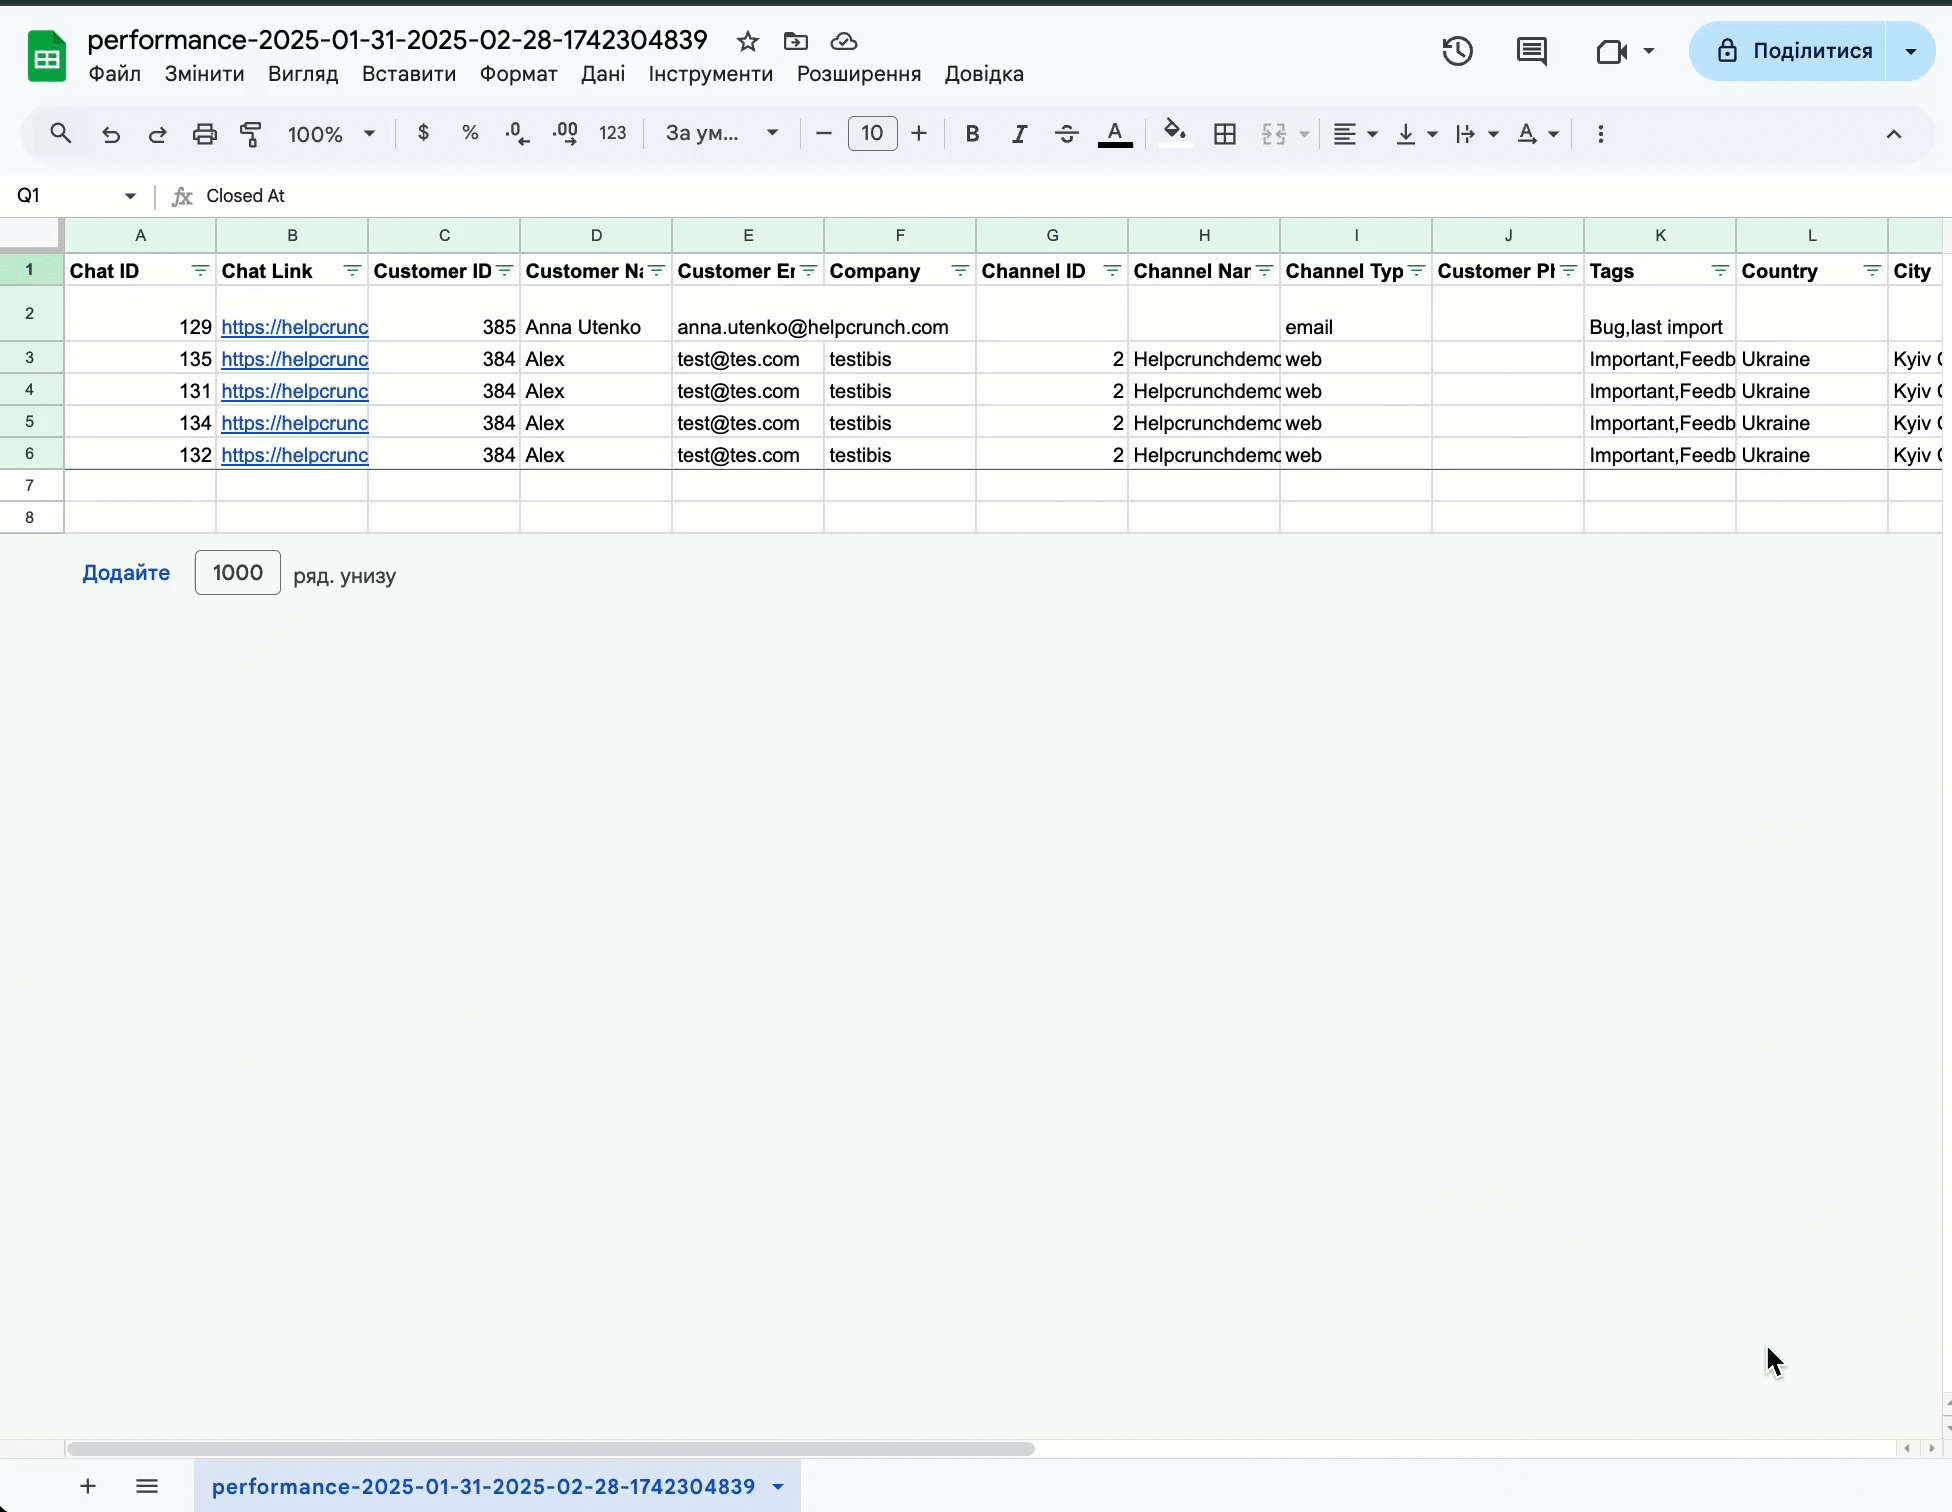Click the redo arrow icon
The height and width of the screenshot is (1512, 1952).
coord(158,134)
